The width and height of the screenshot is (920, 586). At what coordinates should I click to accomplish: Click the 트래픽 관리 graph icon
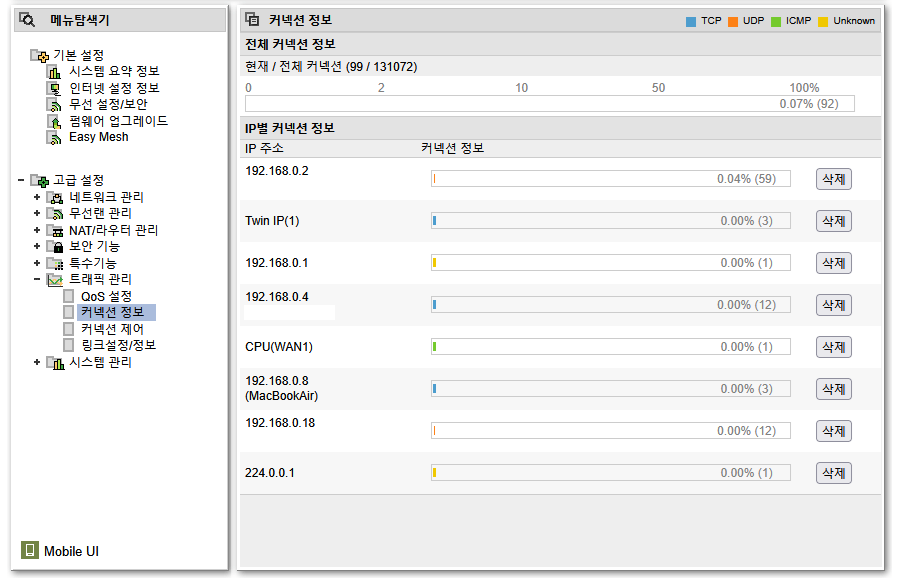point(55,280)
